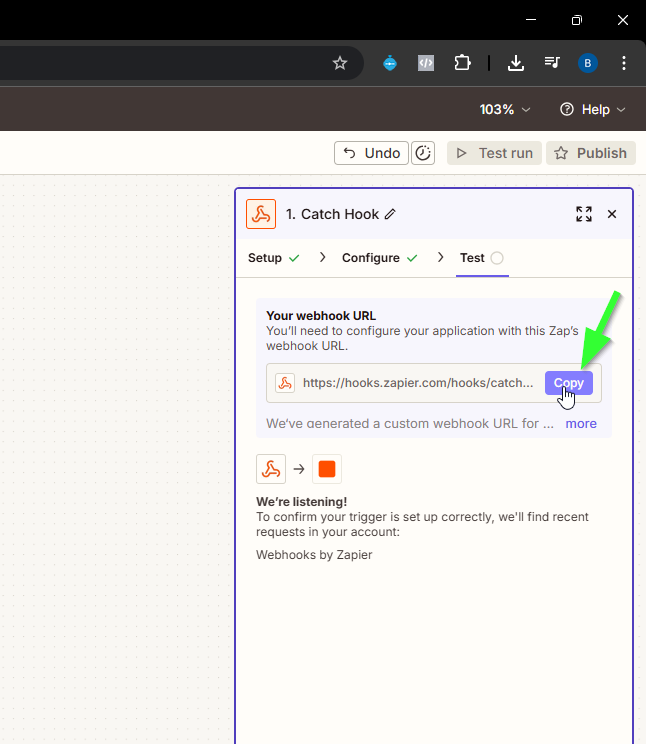Screen dimensions: 646x744
Task: Open the Extensions puzzle-piece menu
Action: pos(462,63)
